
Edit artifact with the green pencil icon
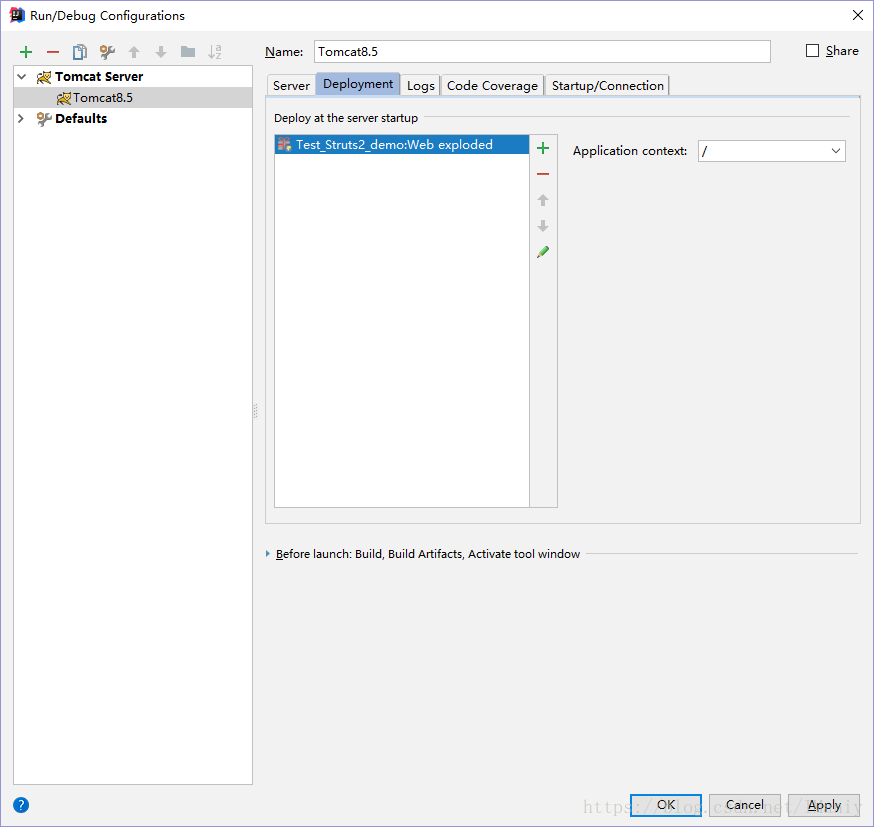pos(543,252)
